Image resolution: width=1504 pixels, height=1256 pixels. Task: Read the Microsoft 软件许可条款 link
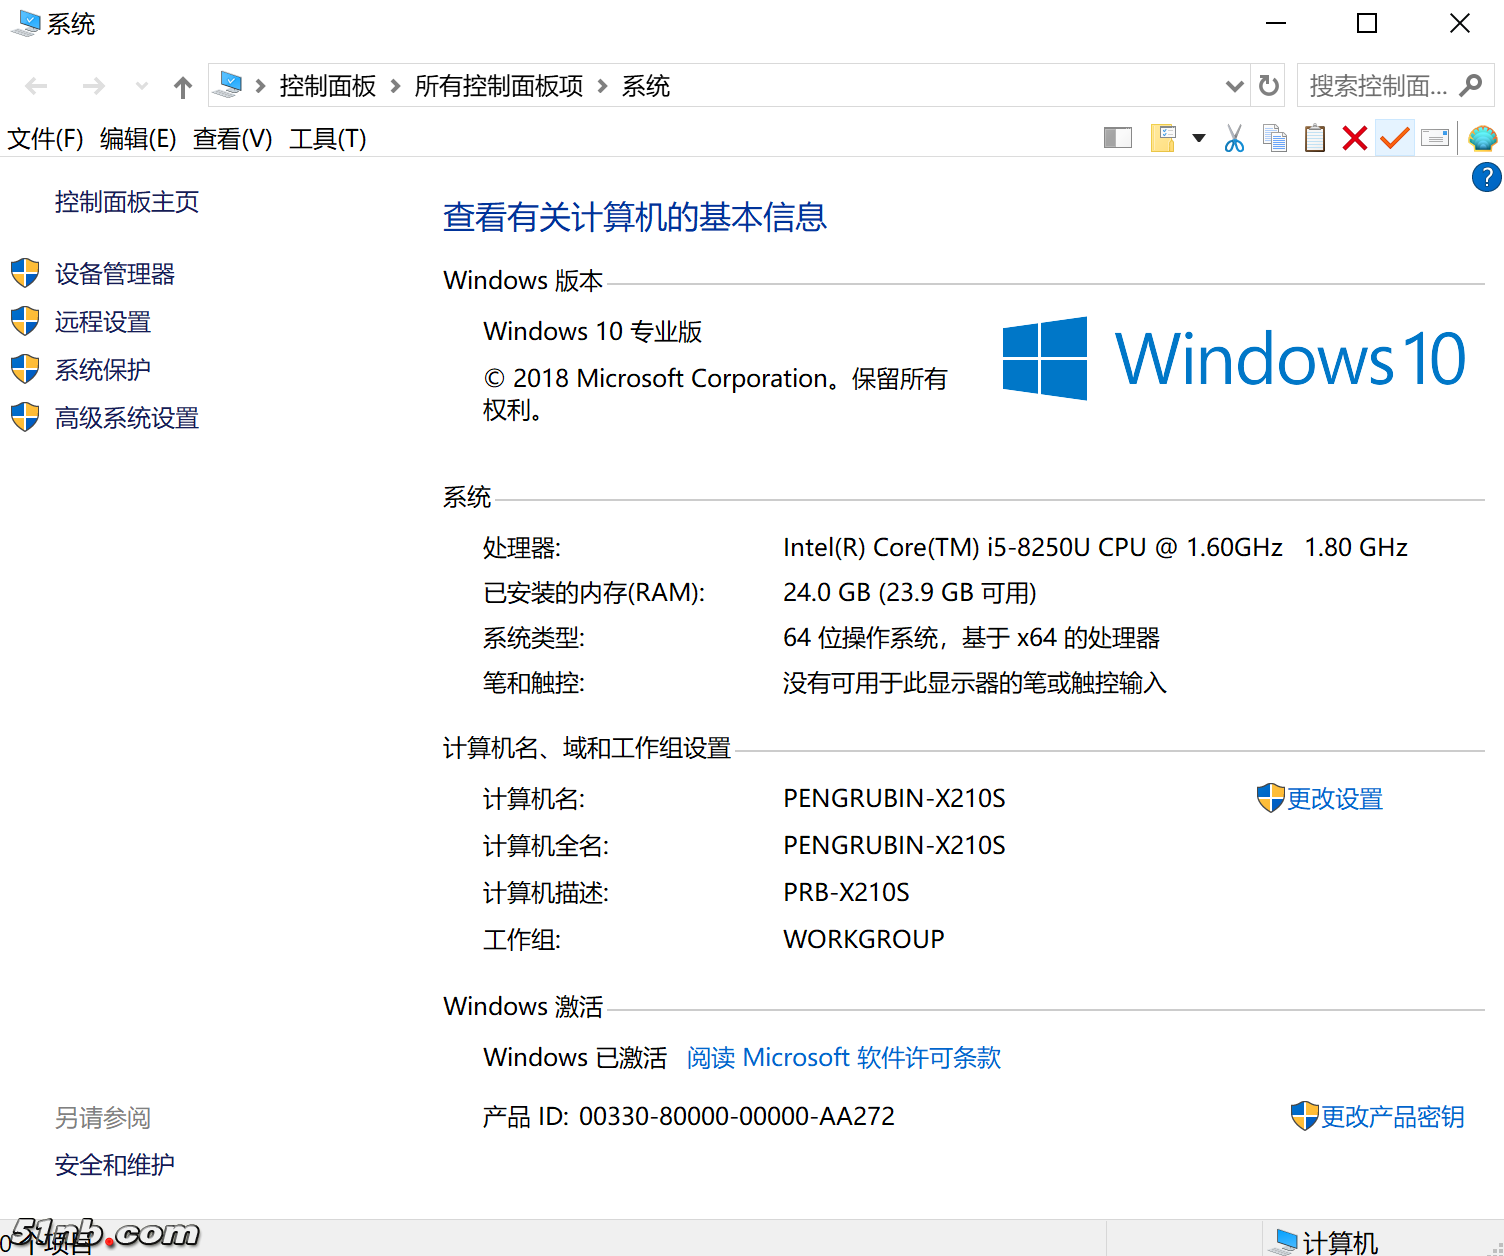[x=843, y=1058]
